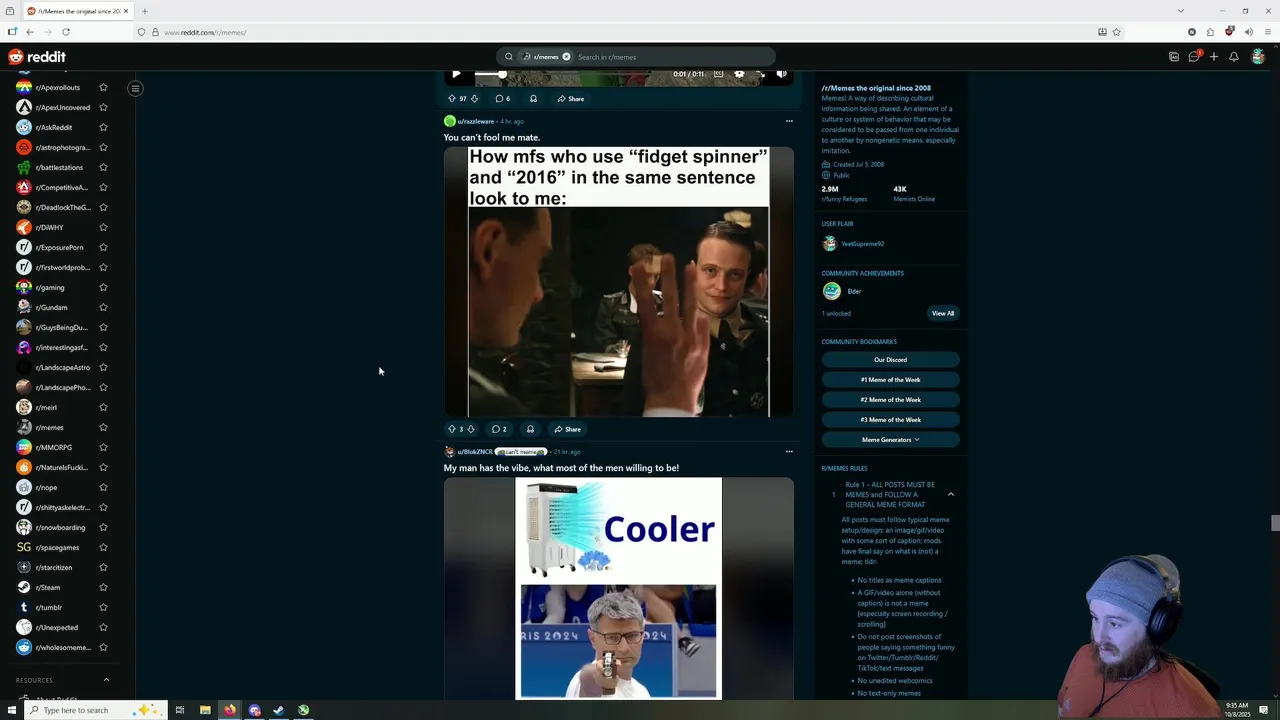Screen dimensions: 1280x720
Task: Open the Our Discord bookmark
Action: (890, 360)
